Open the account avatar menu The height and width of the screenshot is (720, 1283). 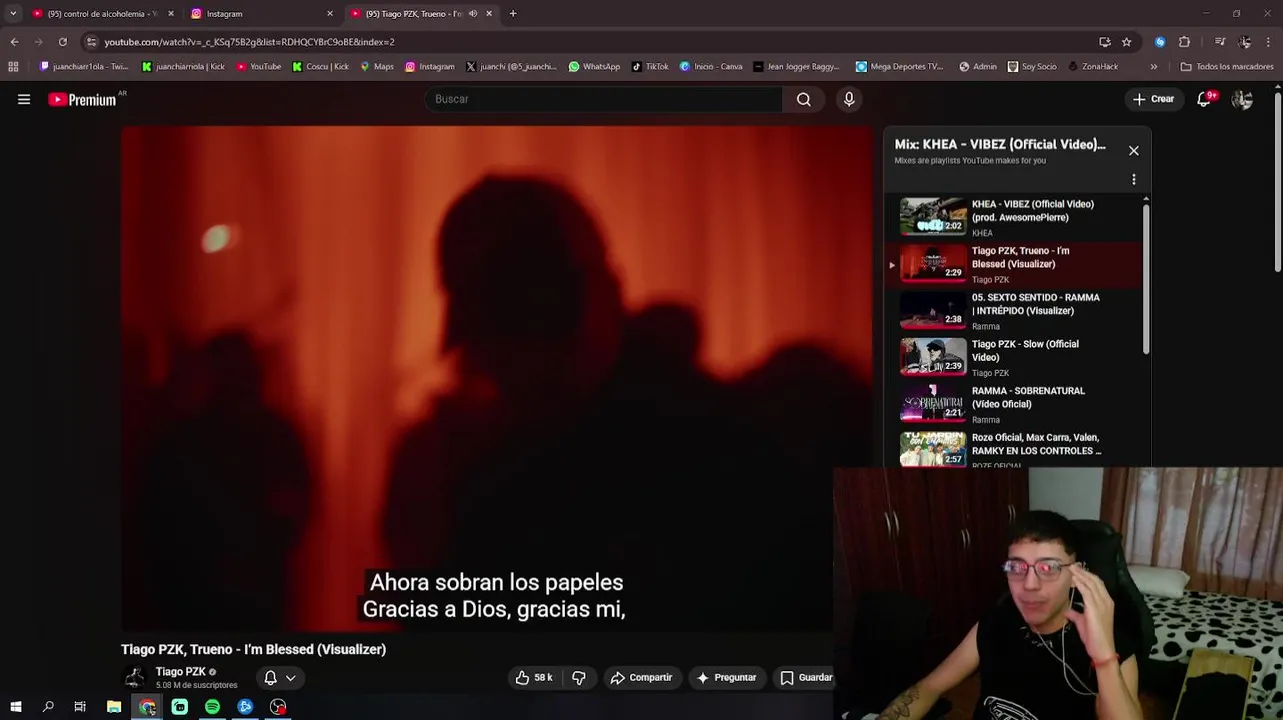(1242, 99)
